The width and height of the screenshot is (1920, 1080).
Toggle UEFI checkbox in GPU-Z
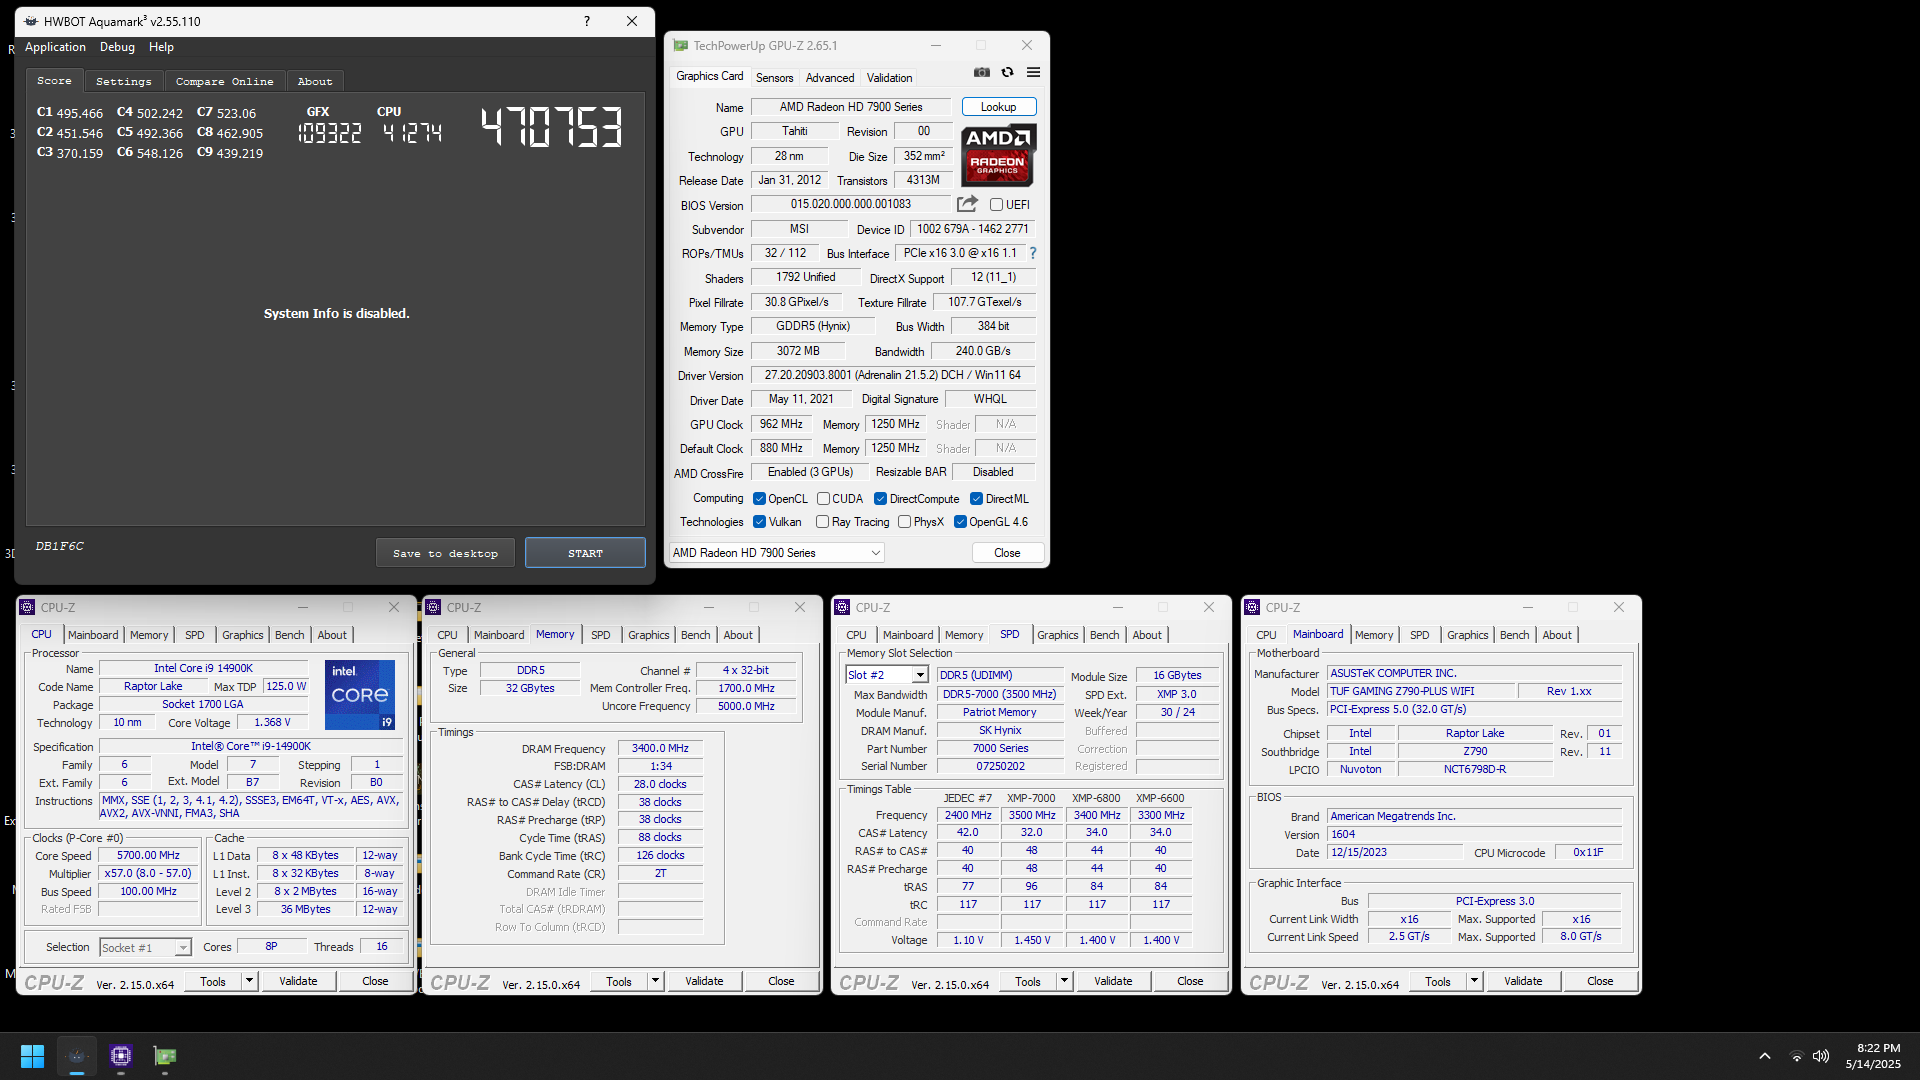996,204
